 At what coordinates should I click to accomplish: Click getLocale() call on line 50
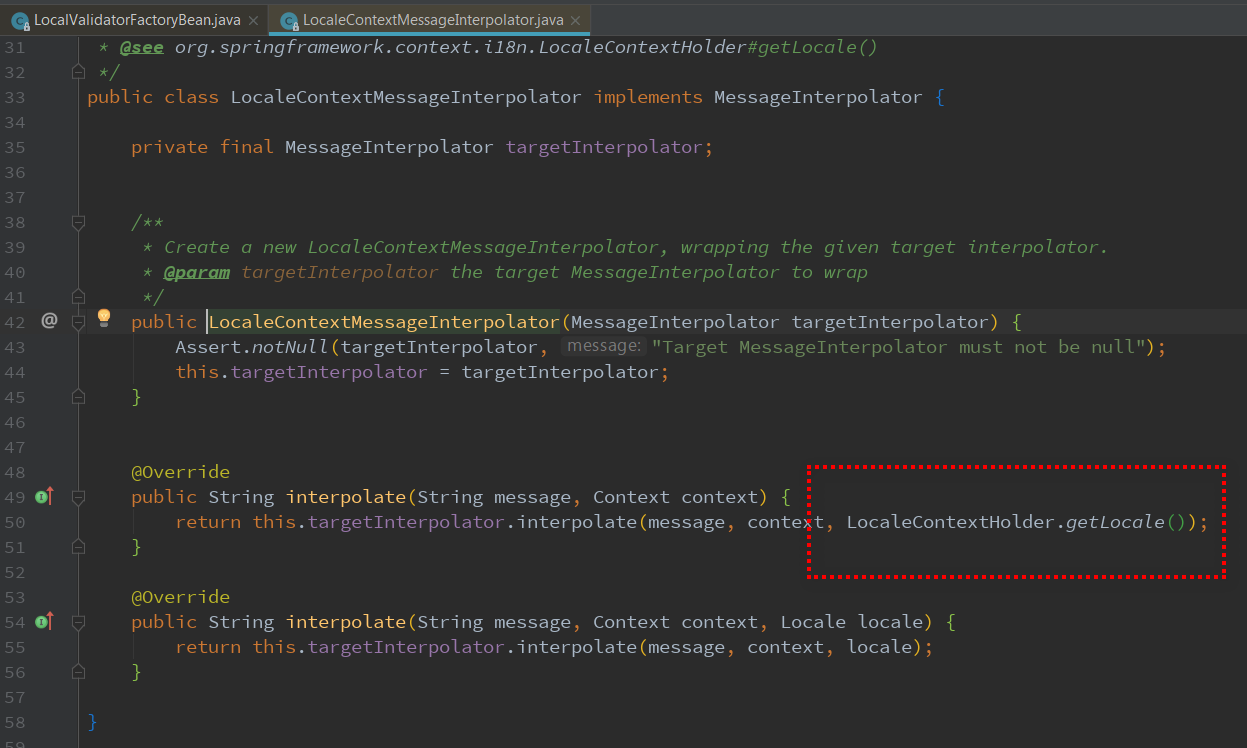pos(1125,522)
